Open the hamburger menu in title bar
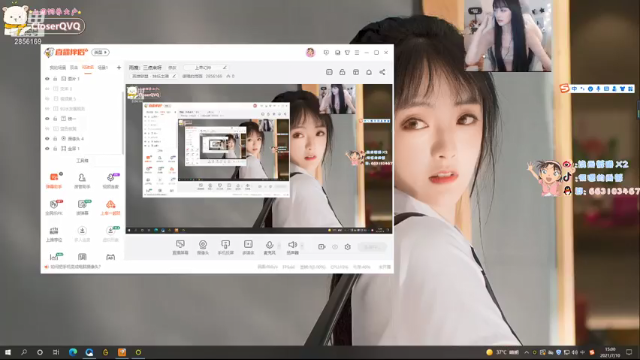 (x=357, y=53)
